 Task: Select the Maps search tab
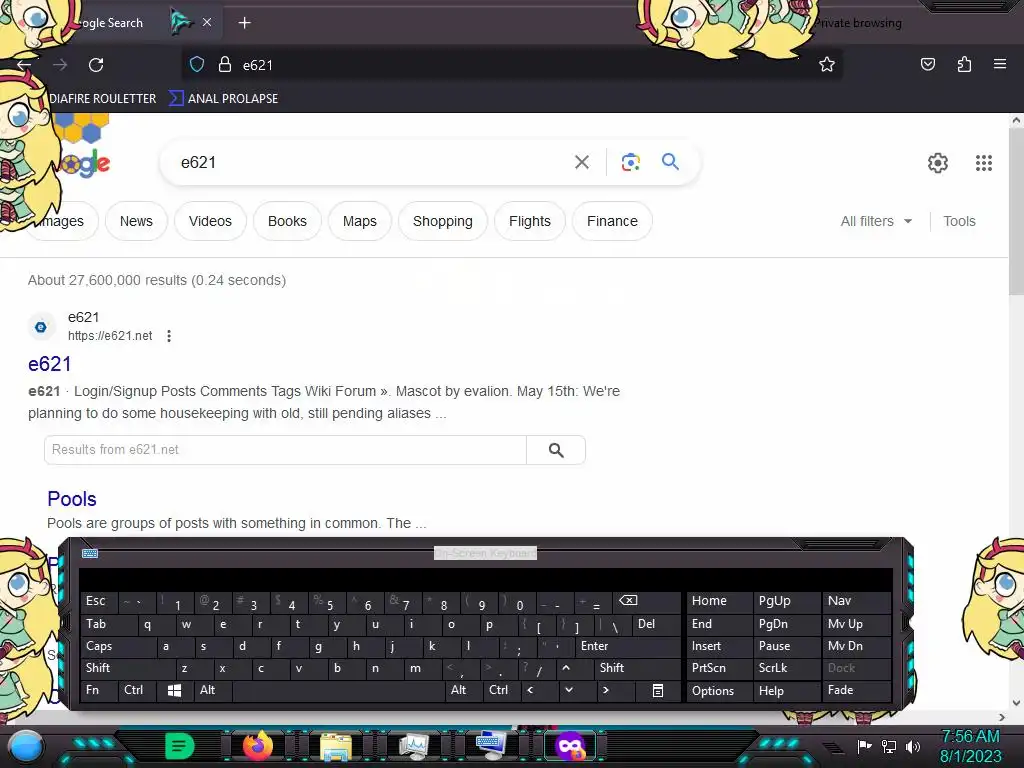click(360, 221)
